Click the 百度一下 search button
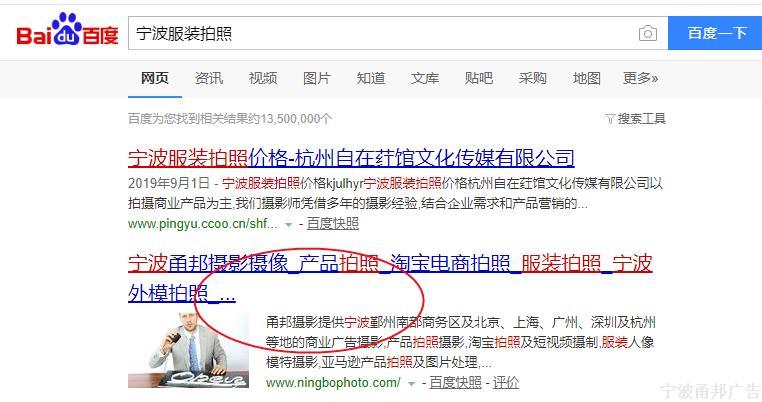This screenshot has height=402, width=762. 715,33
